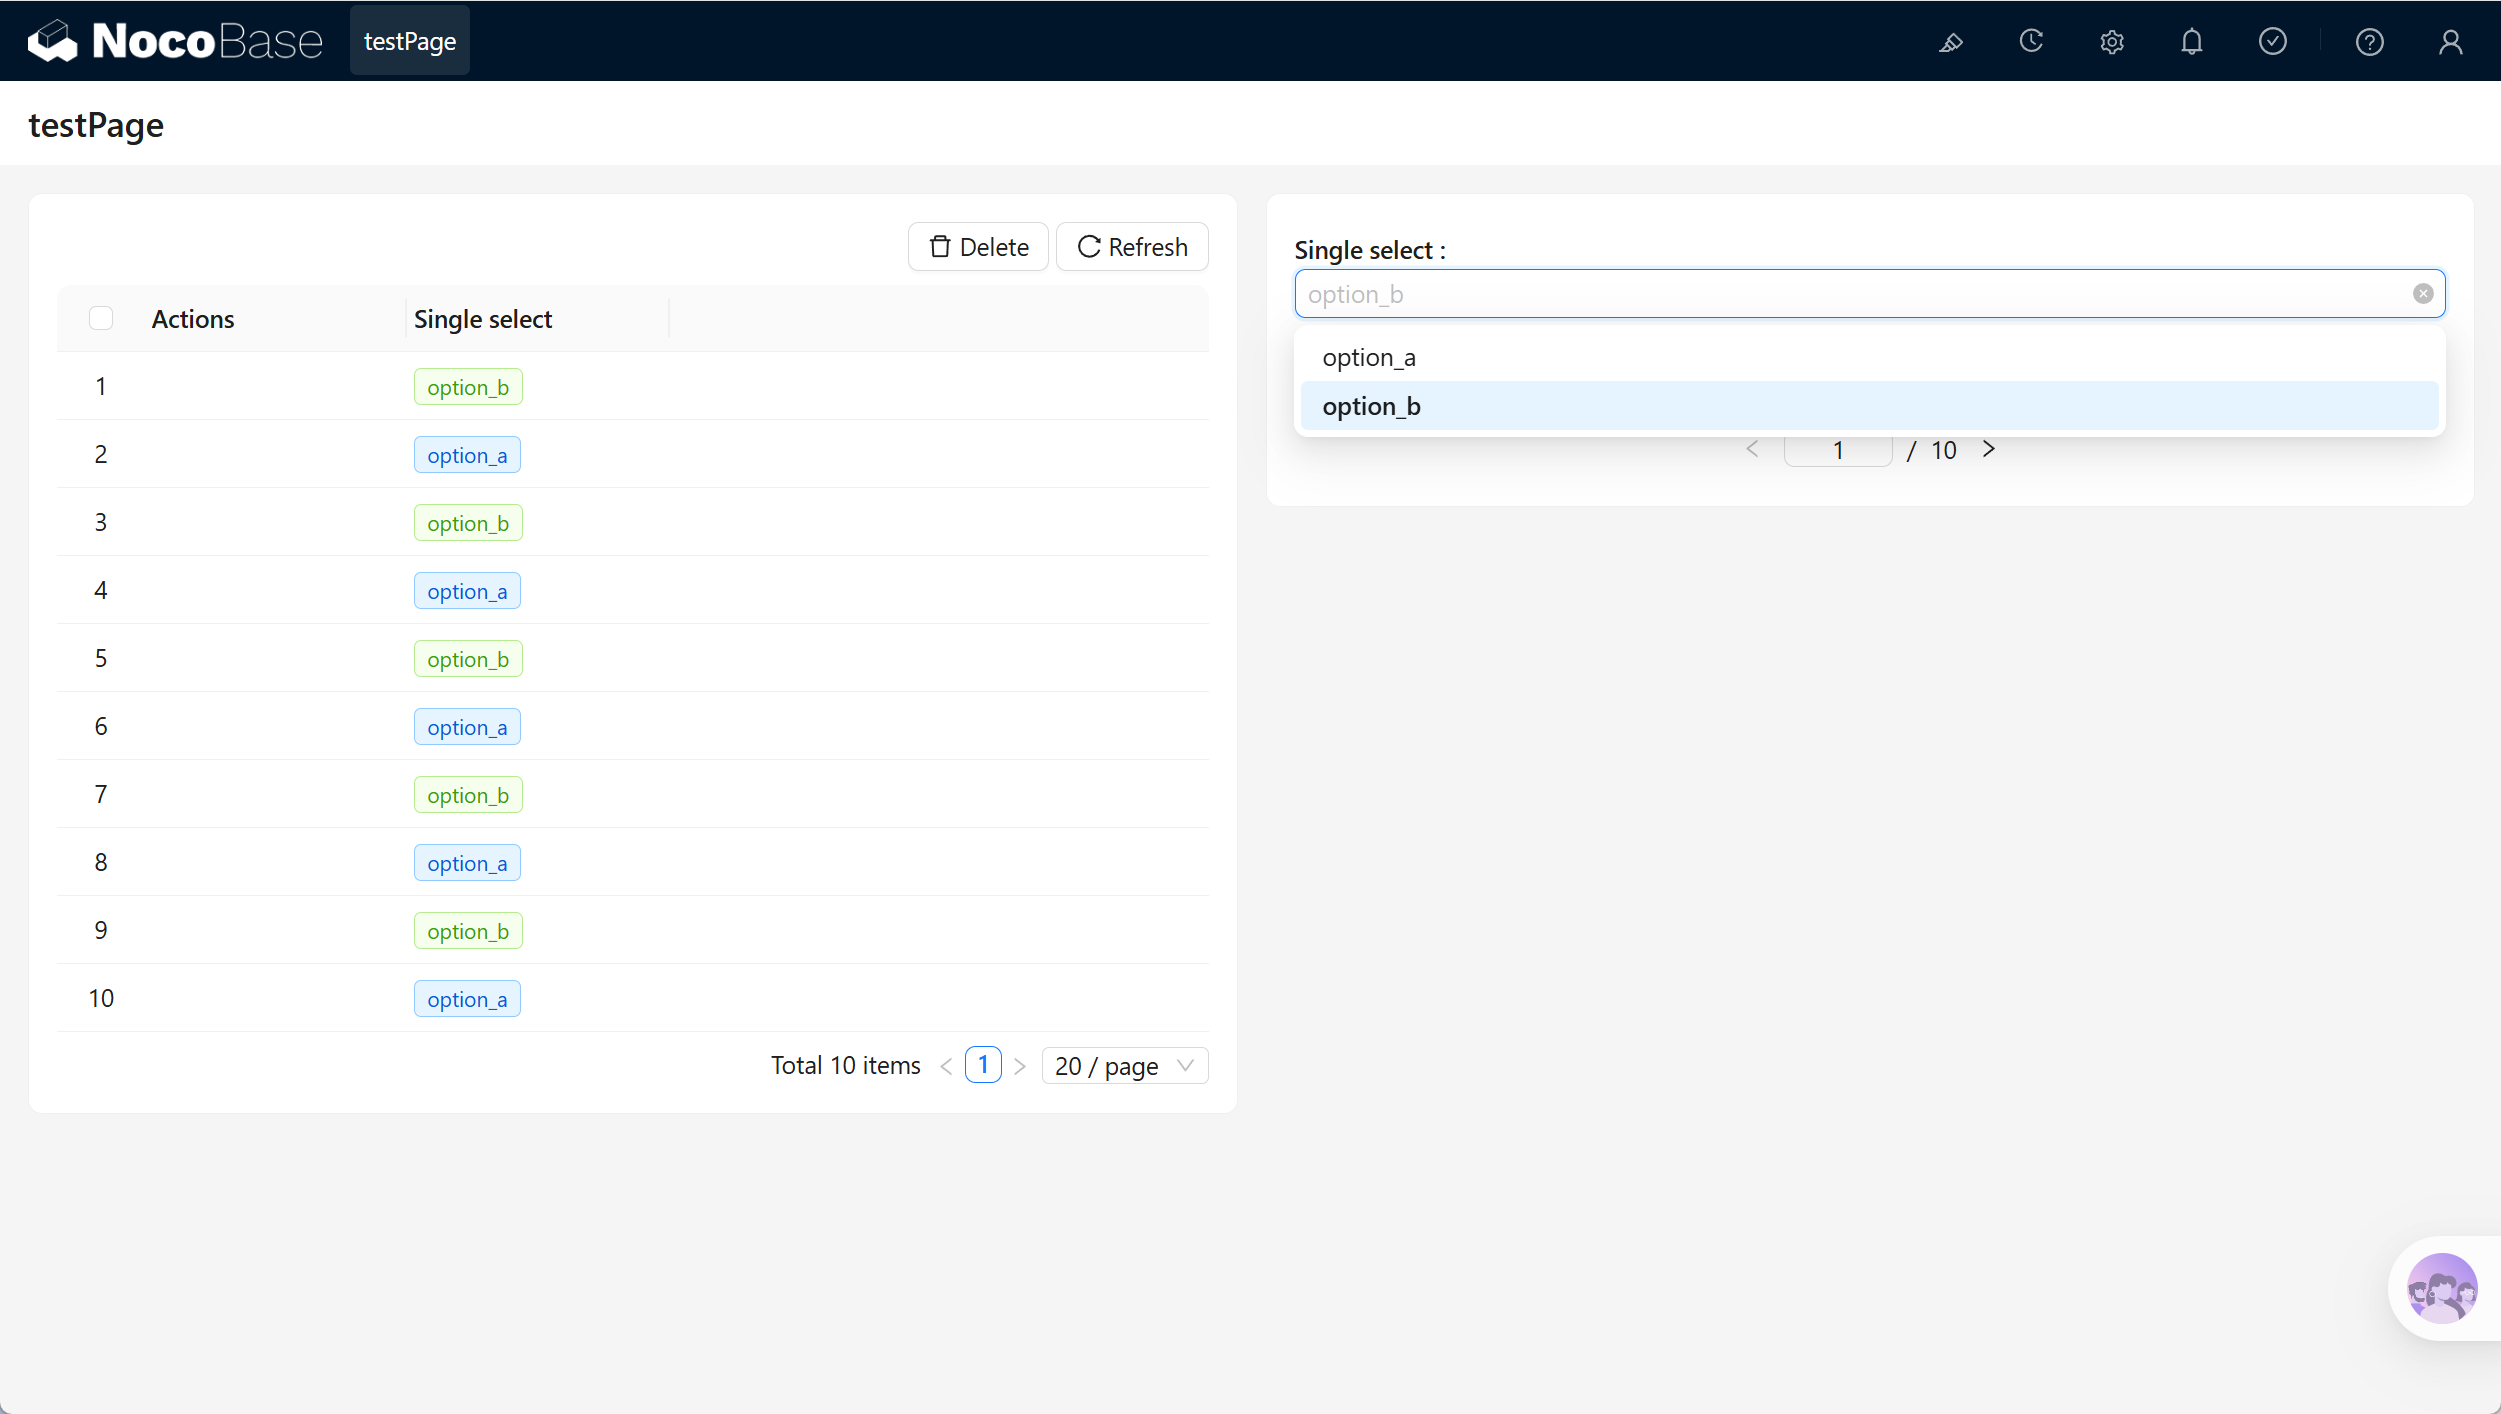
Task: Open the AI employees avatar bubble
Action: coord(2442,1288)
